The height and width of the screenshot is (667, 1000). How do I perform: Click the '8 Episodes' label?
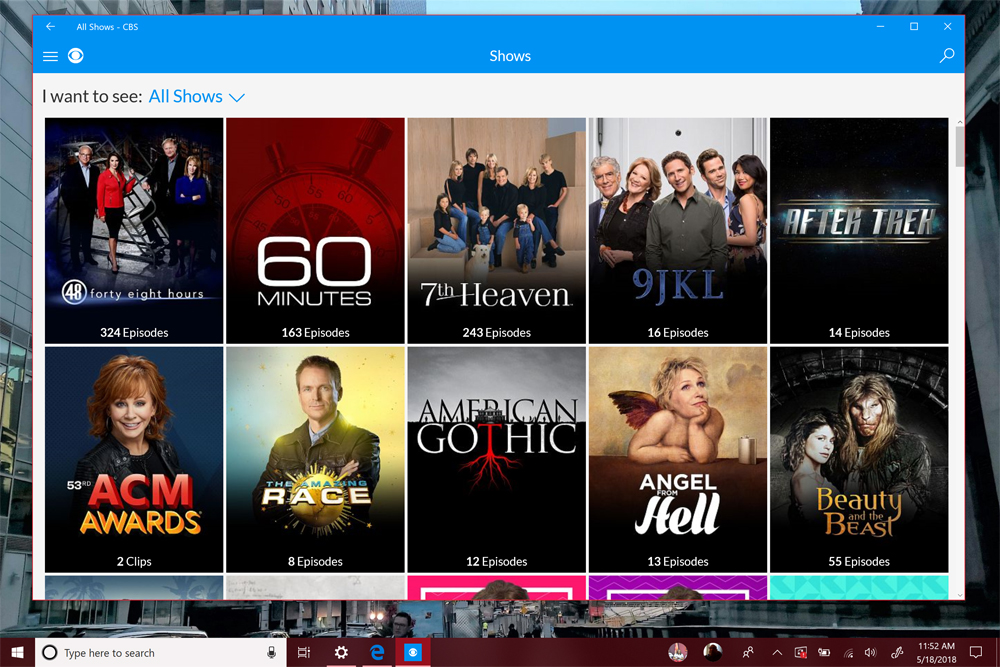[x=315, y=562]
